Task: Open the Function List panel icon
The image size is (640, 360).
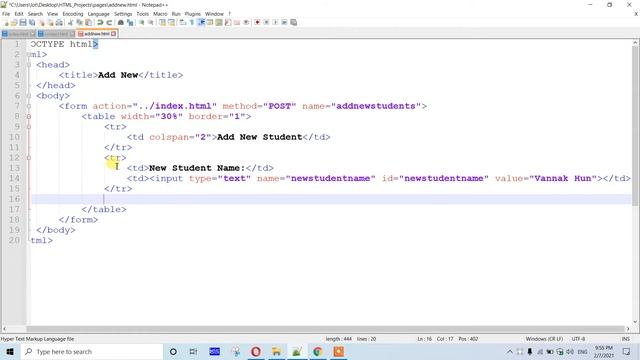Action: [x=228, y=22]
